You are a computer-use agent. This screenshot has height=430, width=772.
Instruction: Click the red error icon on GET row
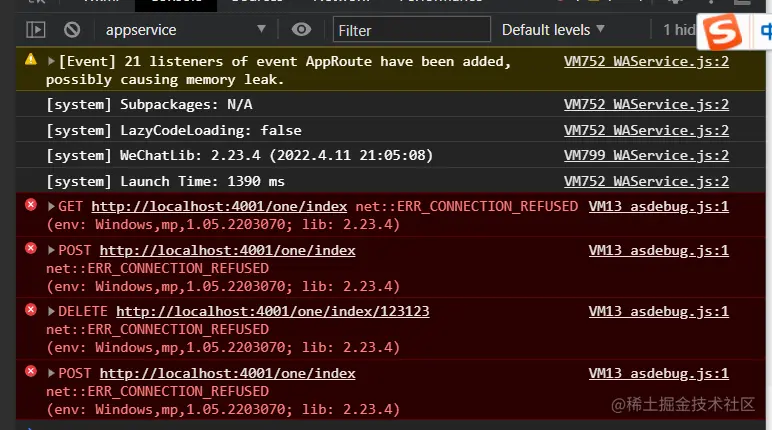pyautogui.click(x=31, y=205)
